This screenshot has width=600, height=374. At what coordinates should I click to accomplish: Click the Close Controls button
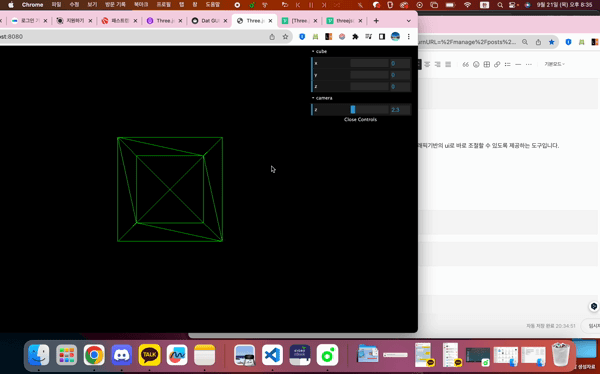pyautogui.click(x=360, y=119)
